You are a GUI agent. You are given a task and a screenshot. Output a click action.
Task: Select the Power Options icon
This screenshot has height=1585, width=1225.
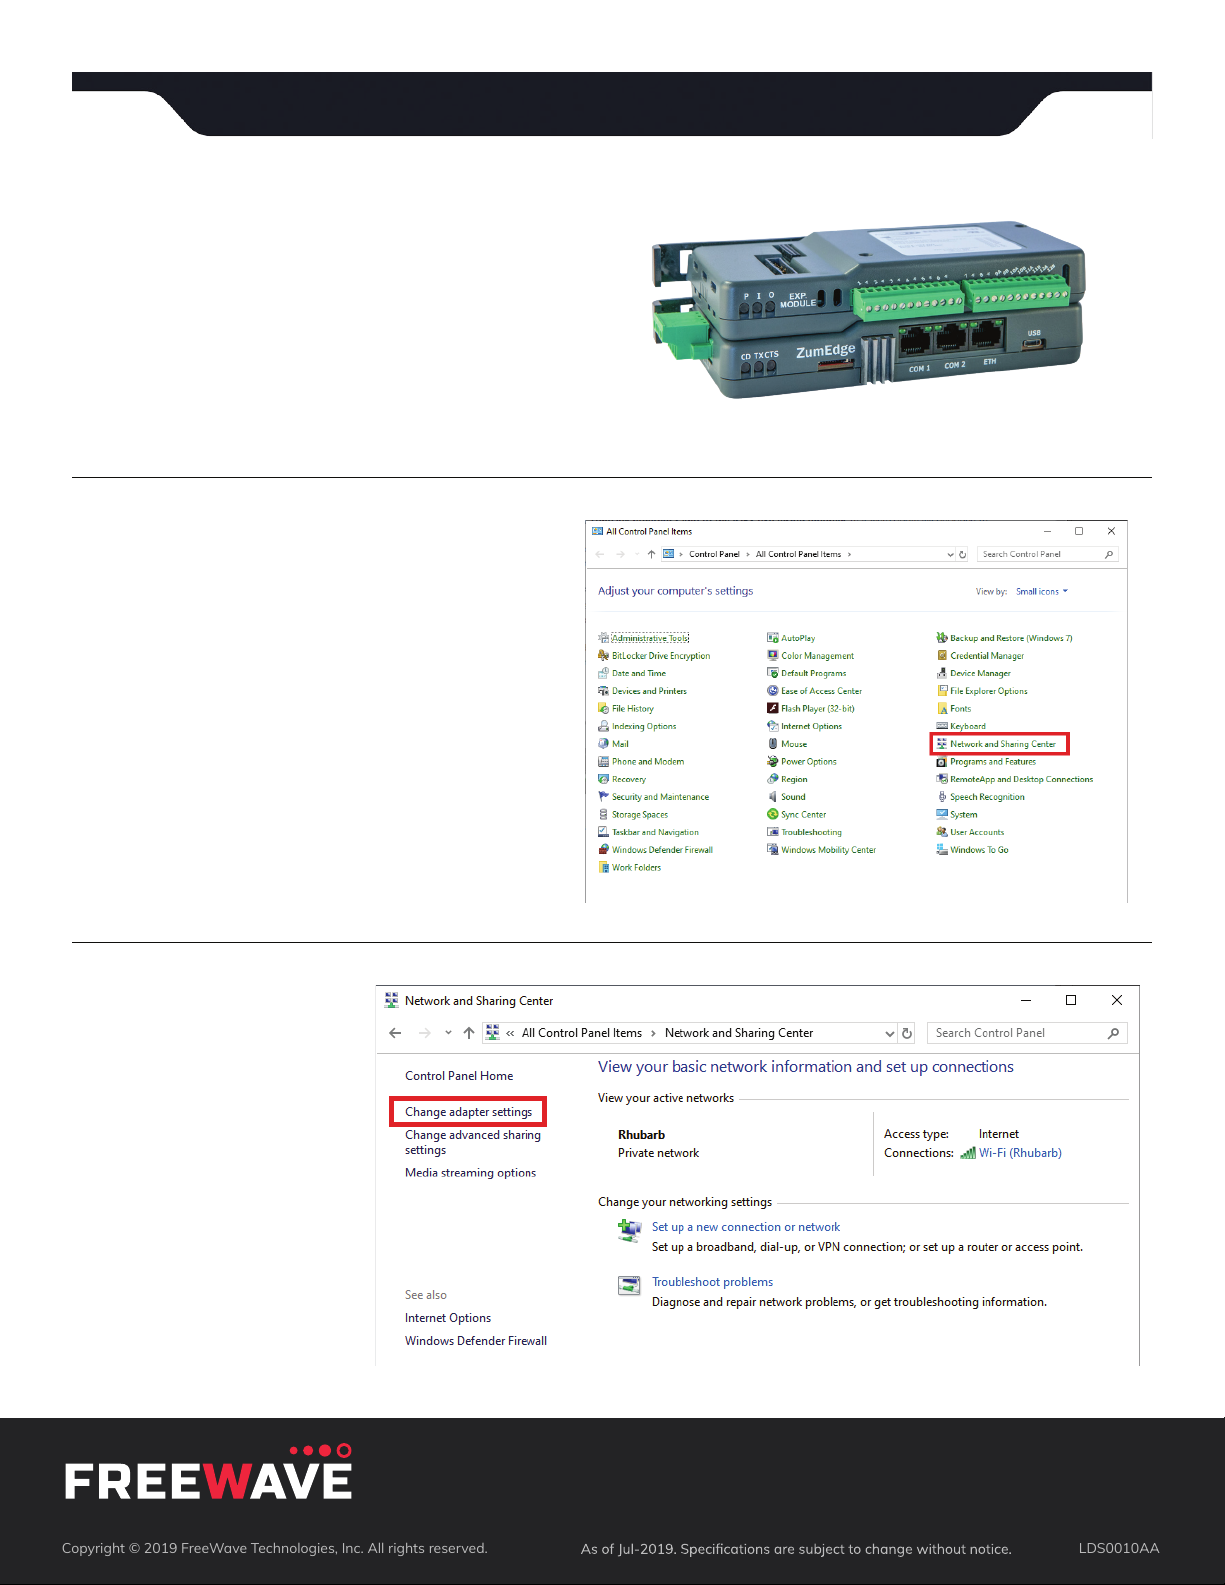coord(773,762)
